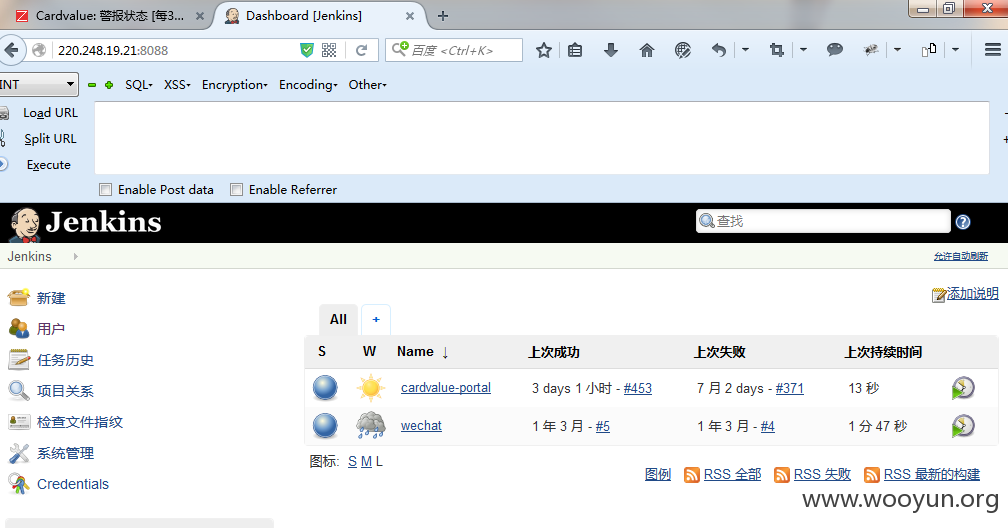Viewport: 1008px width, 528px height.
Task: Open build #453 link
Action: [x=638, y=388]
